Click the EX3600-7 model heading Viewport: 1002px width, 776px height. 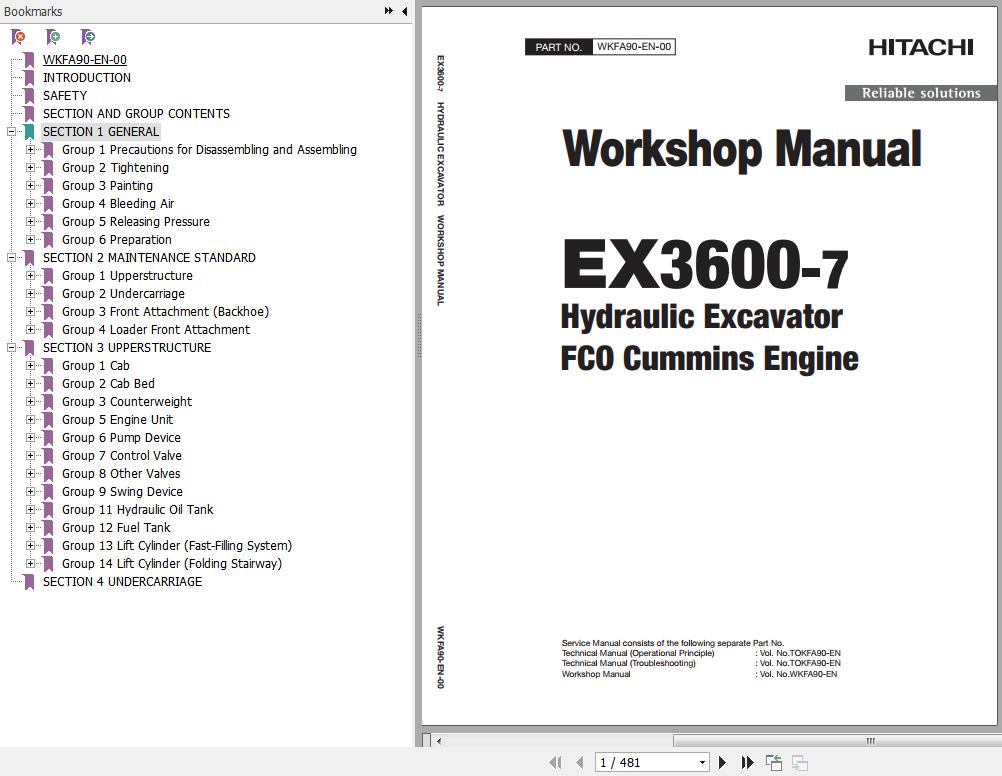point(705,265)
